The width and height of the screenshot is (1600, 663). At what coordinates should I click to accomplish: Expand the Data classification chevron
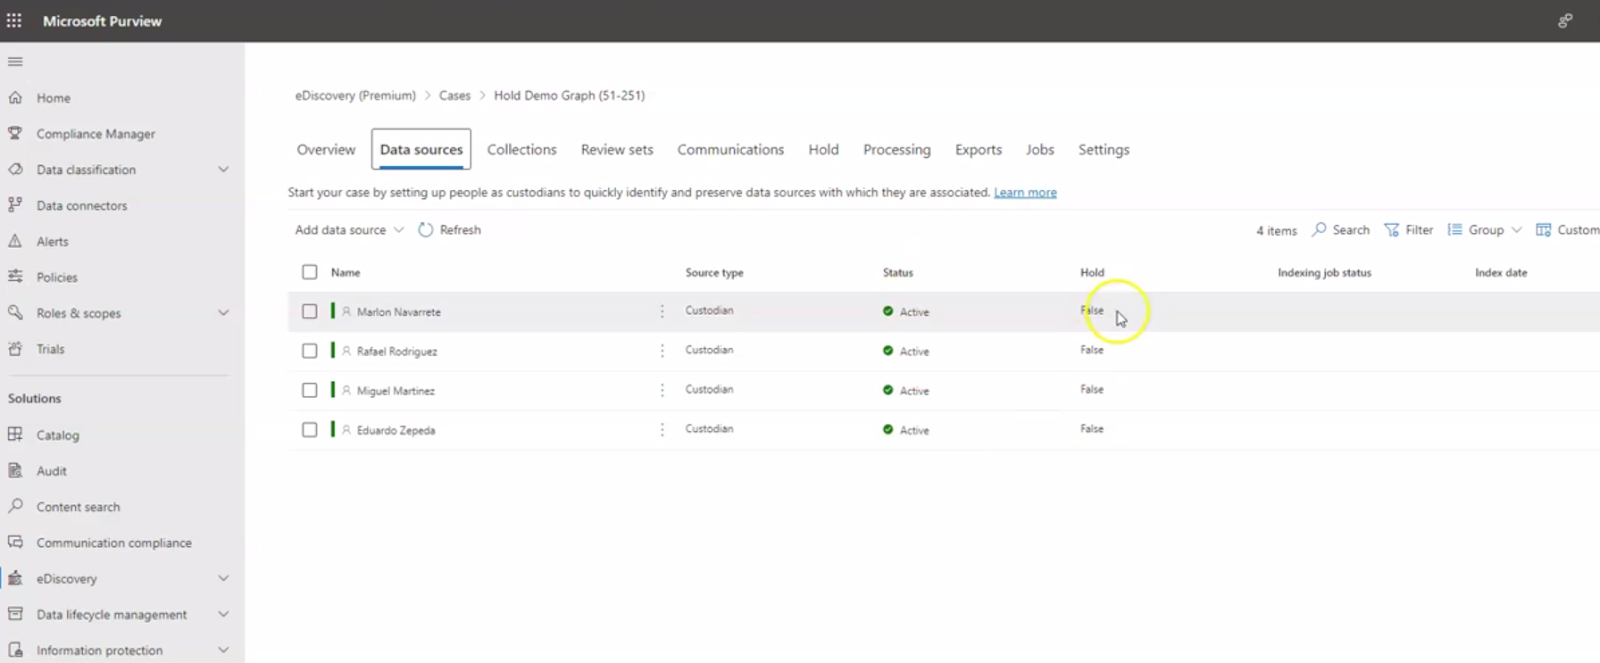pos(224,169)
